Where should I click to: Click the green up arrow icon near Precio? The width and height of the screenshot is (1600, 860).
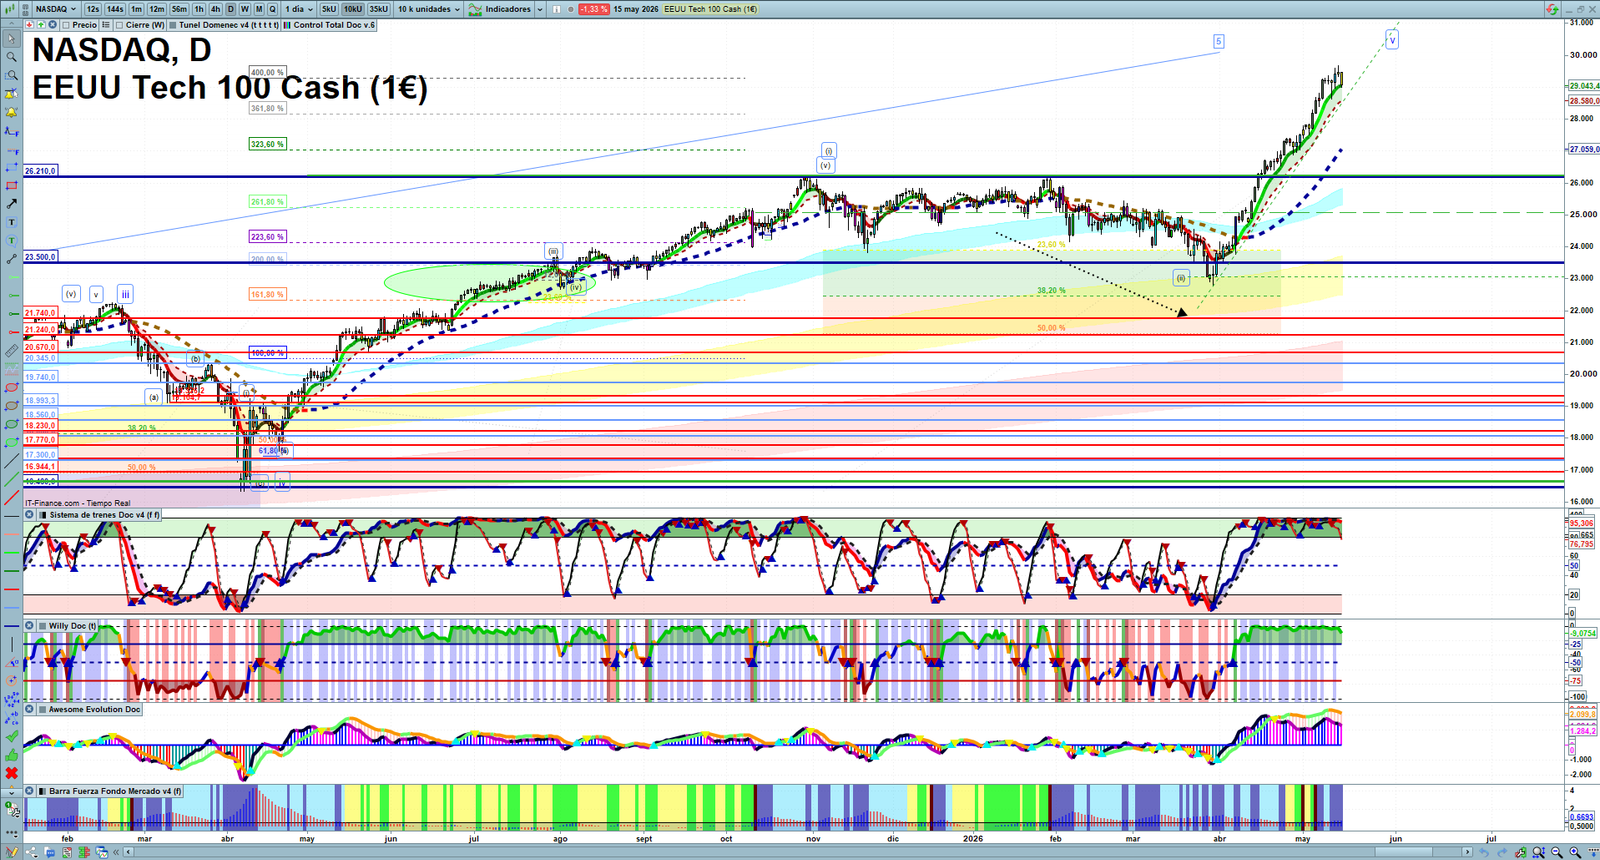point(41,25)
